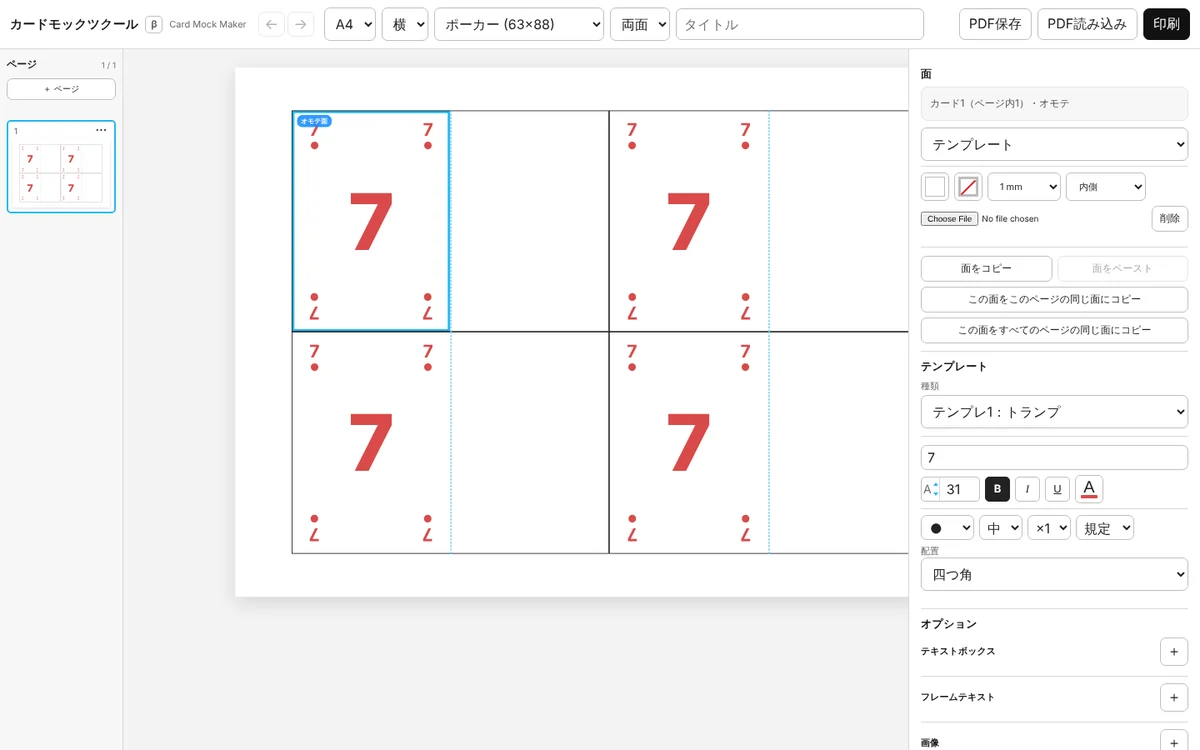Select the page 1 thumbnail
This screenshot has height=750, width=1200.
point(61,167)
